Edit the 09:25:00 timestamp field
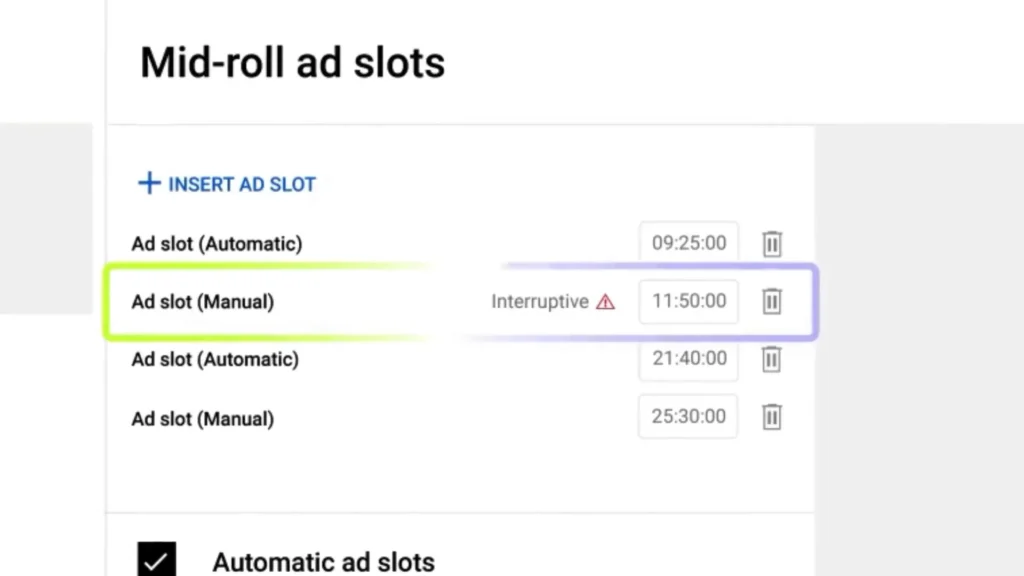Viewport: 1024px width, 576px height. pyautogui.click(x=689, y=243)
